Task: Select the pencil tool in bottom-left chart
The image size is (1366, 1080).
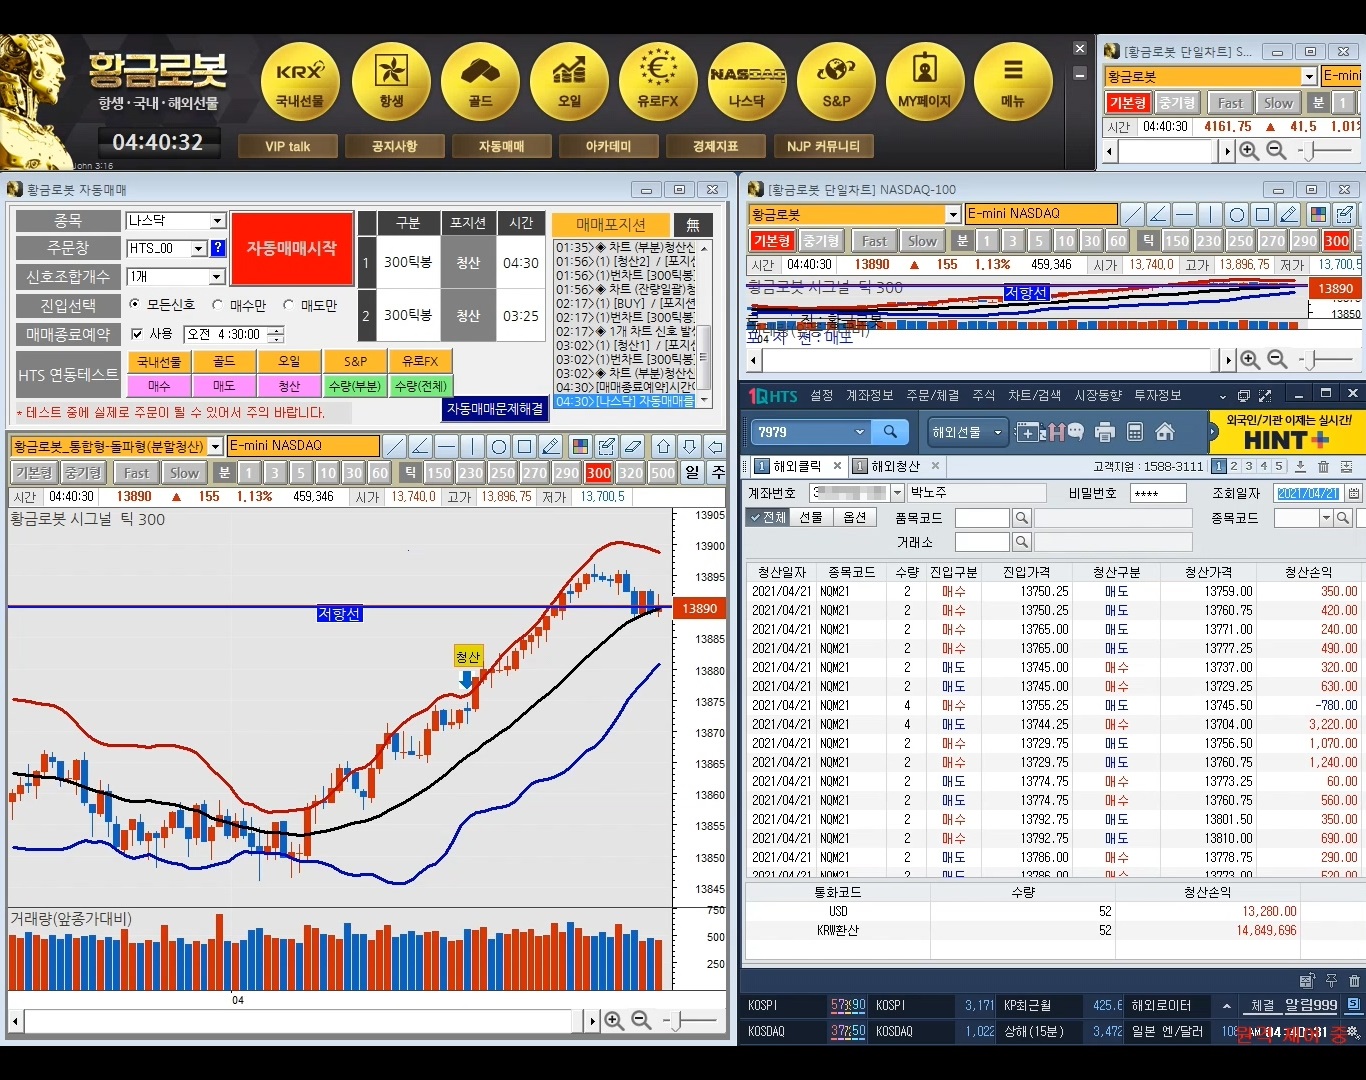Action: tap(551, 446)
